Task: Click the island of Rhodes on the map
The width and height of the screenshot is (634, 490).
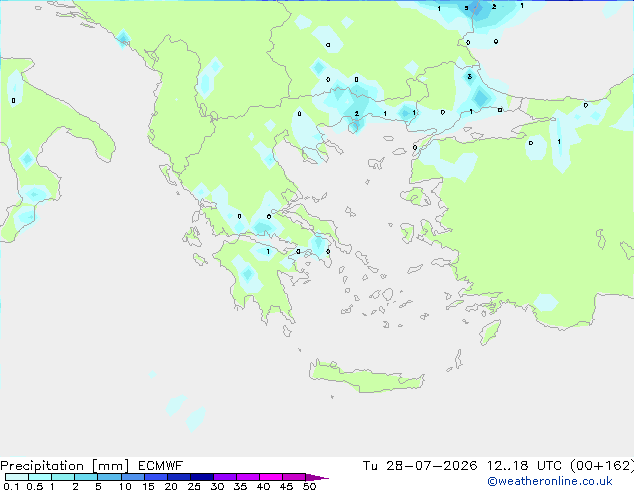Action: [490, 332]
